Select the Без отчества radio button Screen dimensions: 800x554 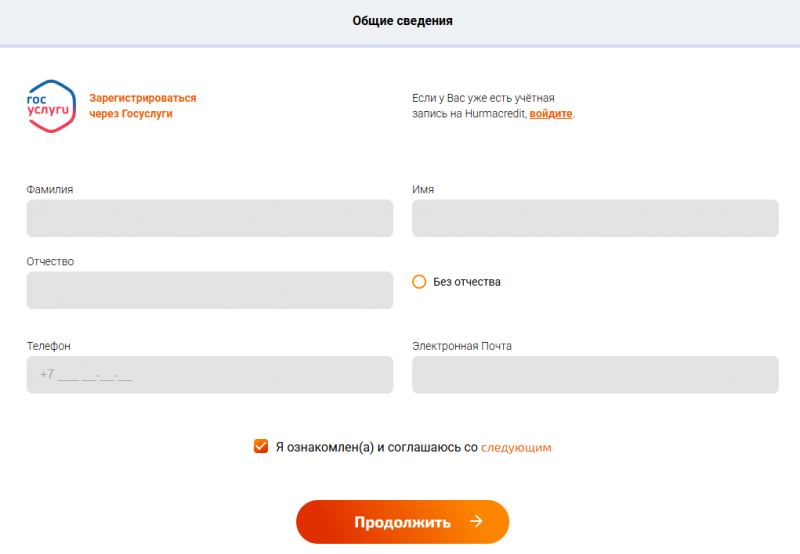coord(420,282)
